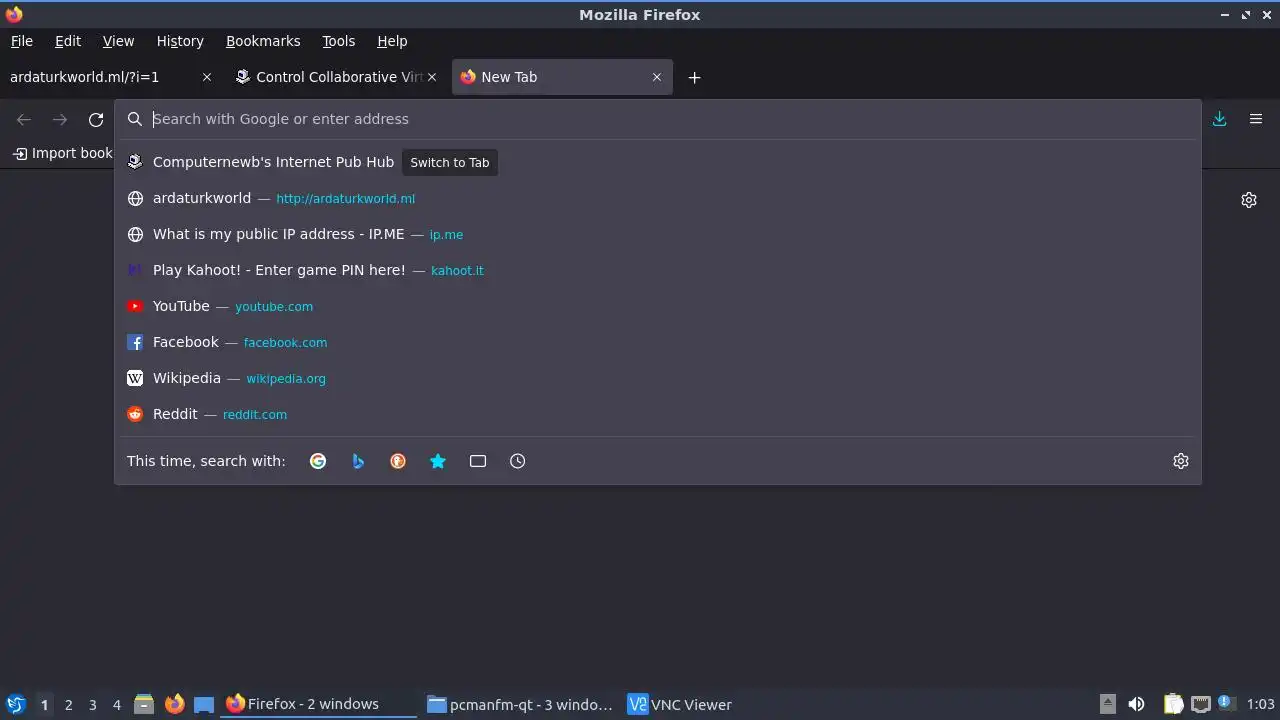Open the File menu
Viewport: 1280px width, 720px height.
(21, 41)
